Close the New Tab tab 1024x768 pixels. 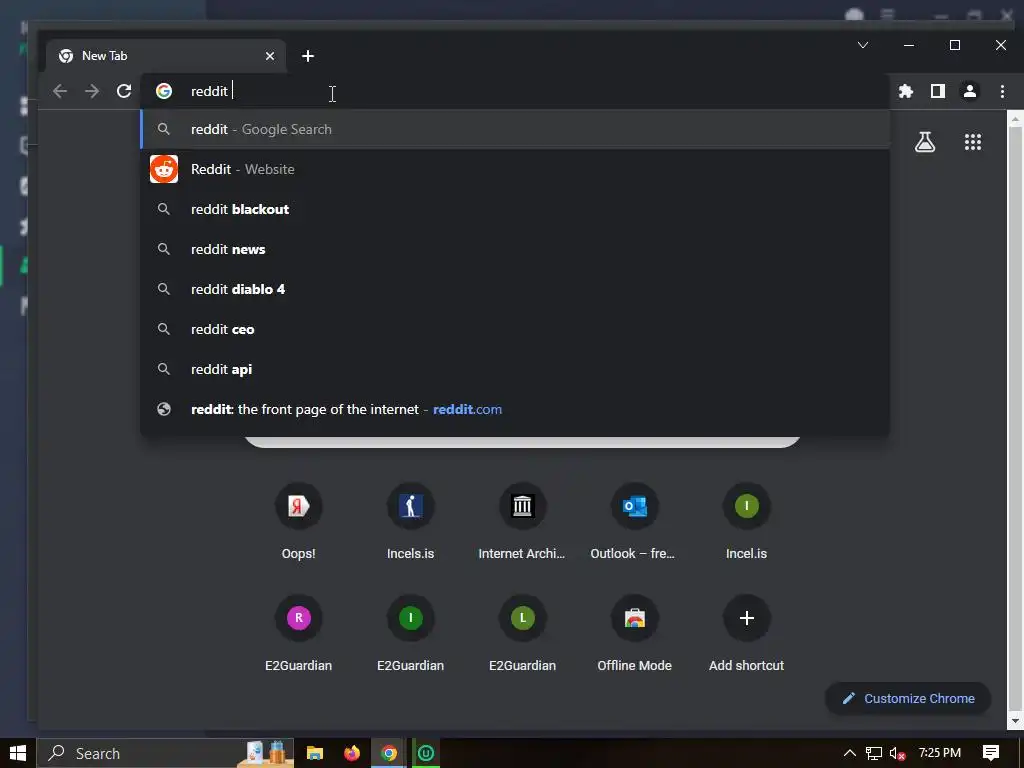tap(270, 56)
